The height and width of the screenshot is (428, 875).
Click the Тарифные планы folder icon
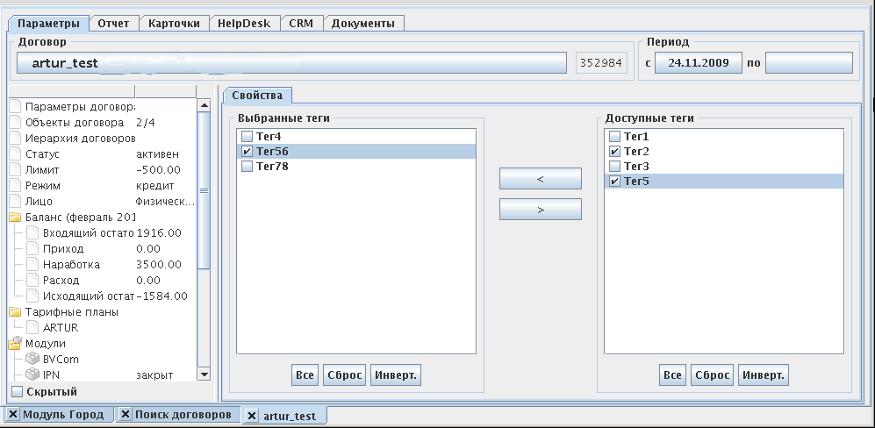pos(16,312)
